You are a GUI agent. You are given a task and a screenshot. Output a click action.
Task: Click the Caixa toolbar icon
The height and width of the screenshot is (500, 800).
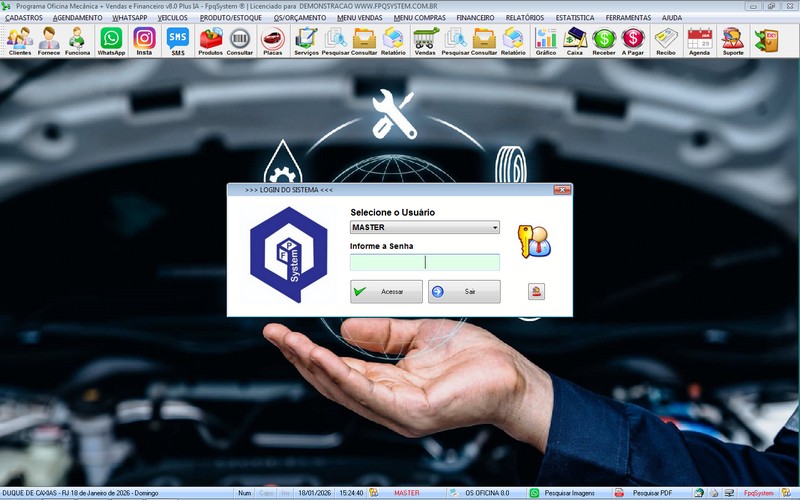pyautogui.click(x=575, y=40)
